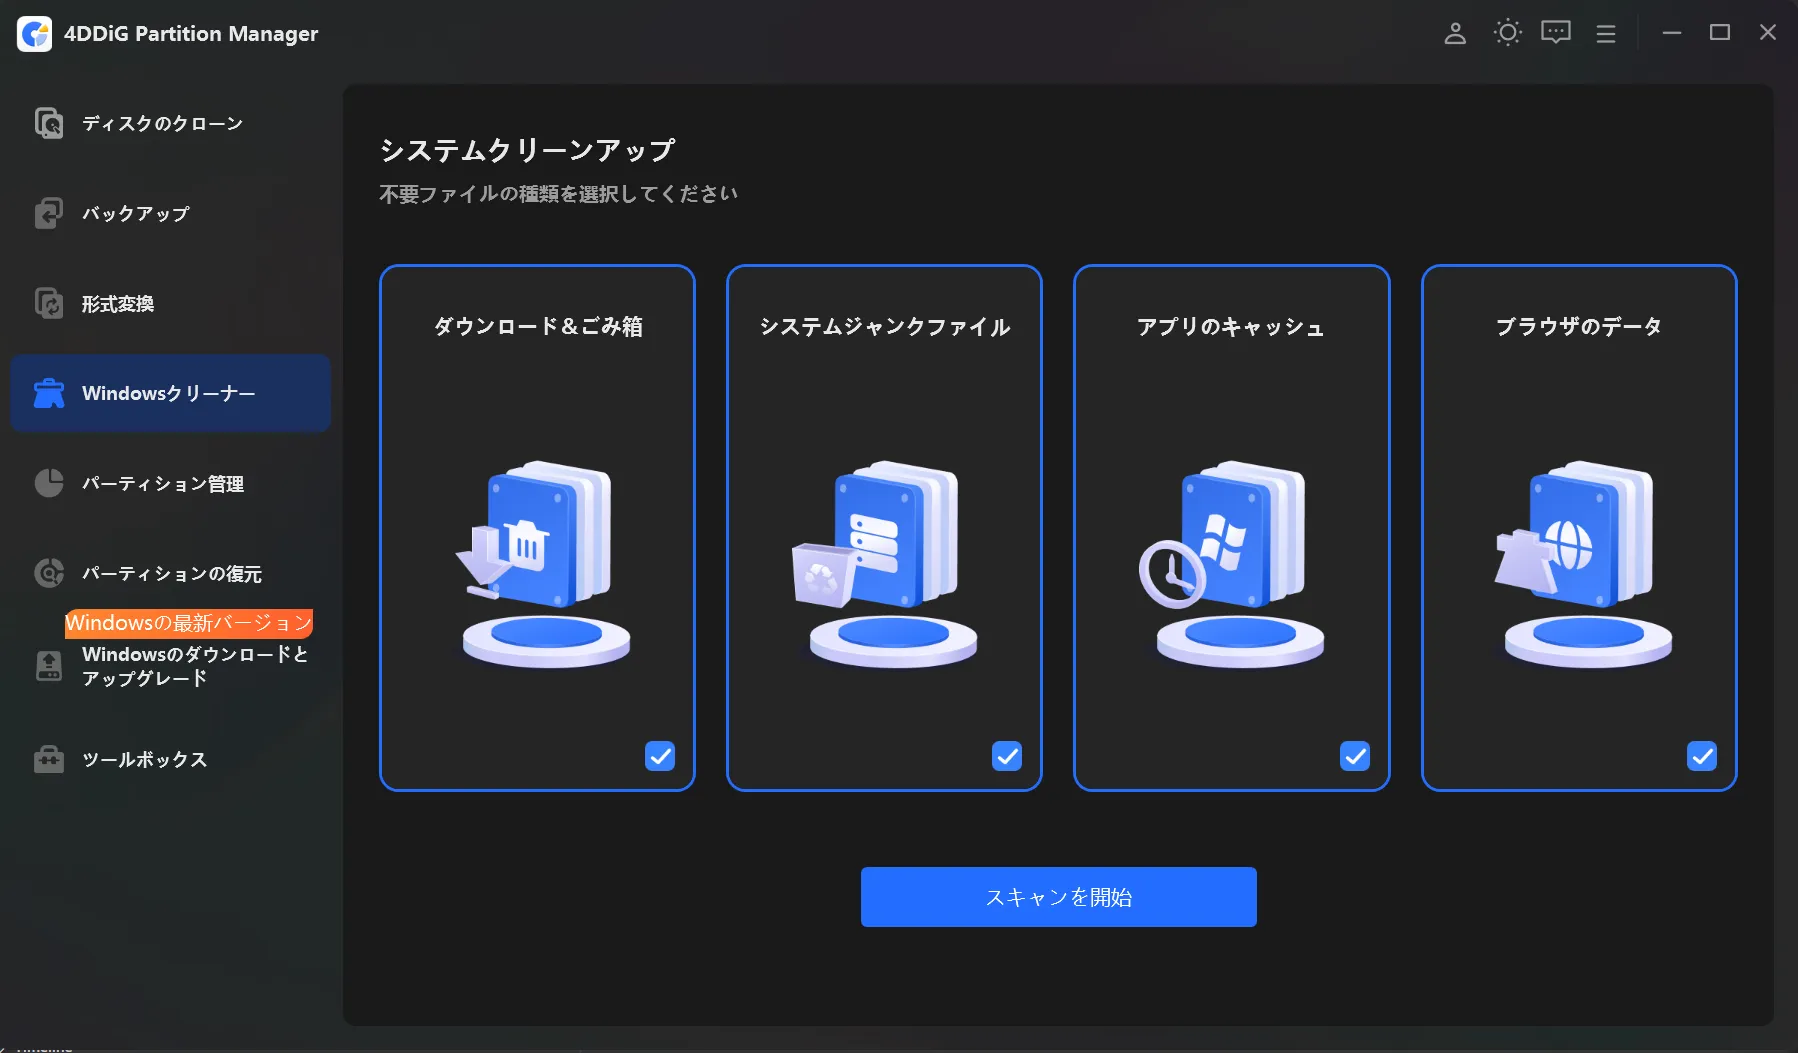The image size is (1798, 1053).
Task: Click スキャンを開始 button
Action: click(x=1058, y=897)
